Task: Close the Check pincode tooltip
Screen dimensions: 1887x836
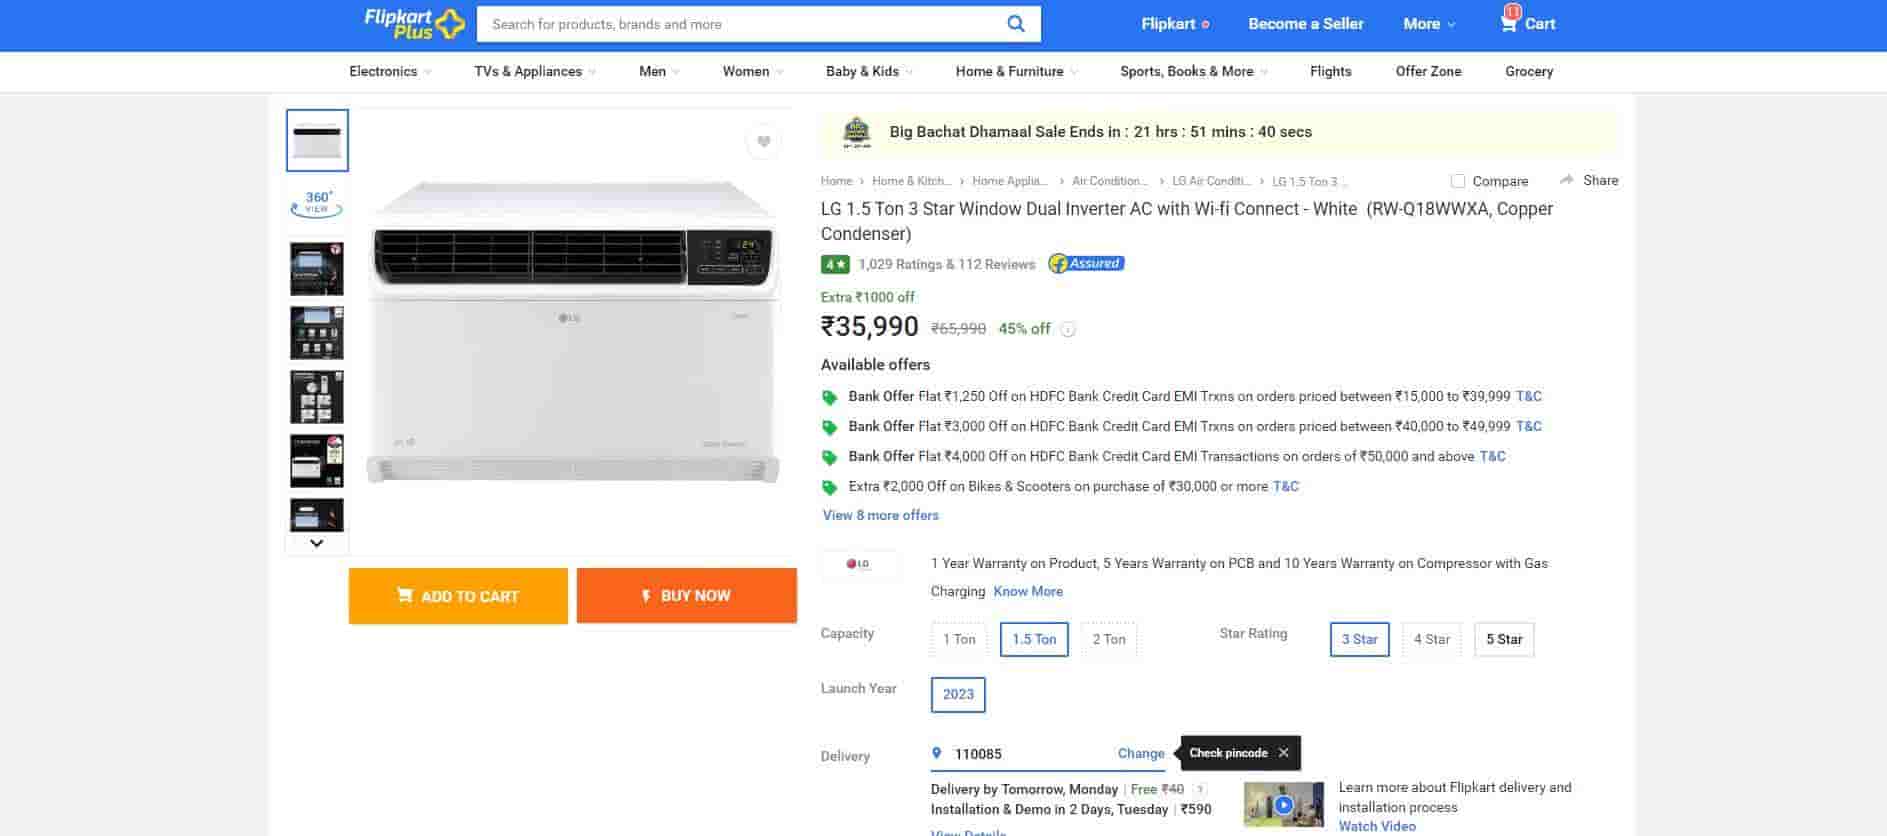Action: click(x=1283, y=753)
